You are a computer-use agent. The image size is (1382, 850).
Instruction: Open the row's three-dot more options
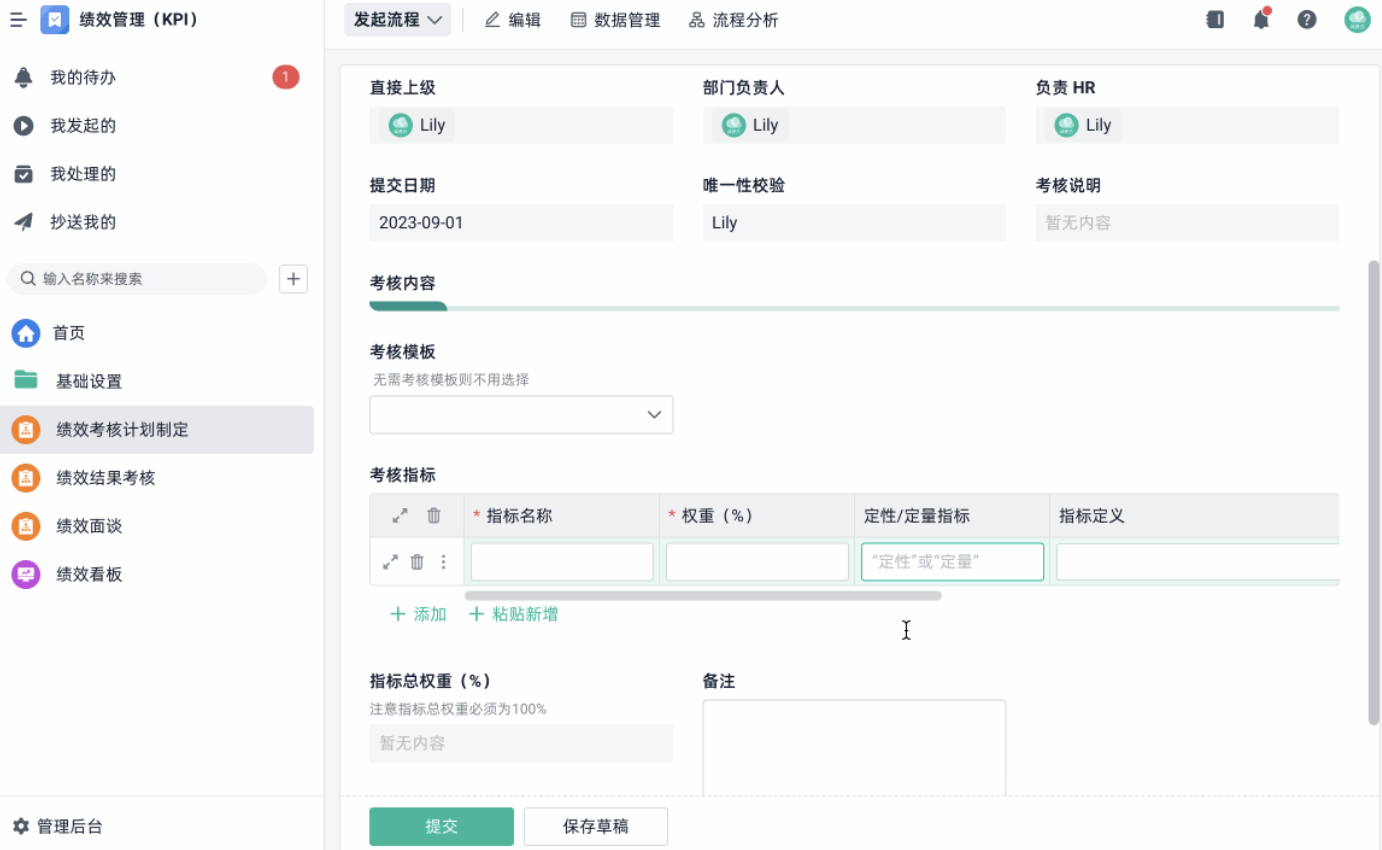pyautogui.click(x=443, y=562)
